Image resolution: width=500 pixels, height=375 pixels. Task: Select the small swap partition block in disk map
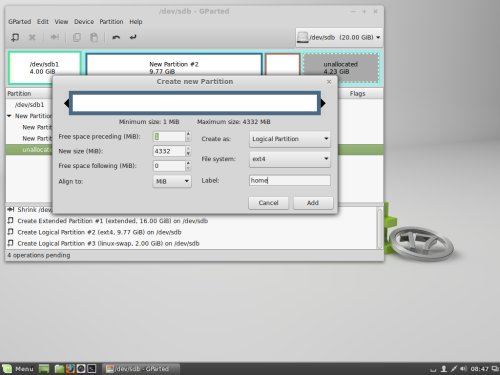tap(283, 64)
